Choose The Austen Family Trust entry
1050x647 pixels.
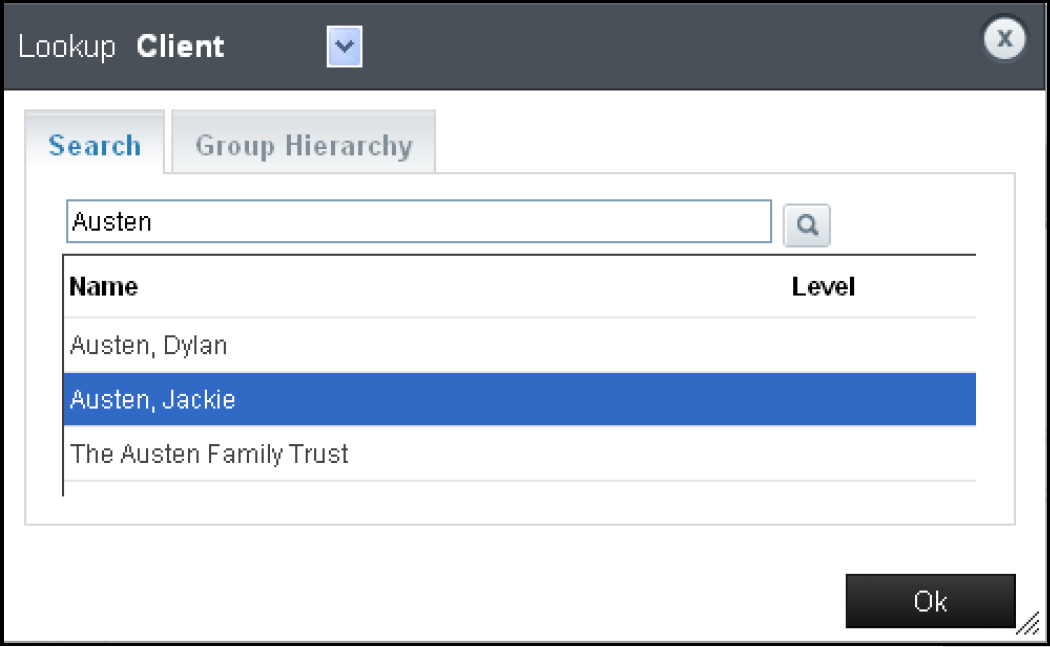click(x=209, y=454)
